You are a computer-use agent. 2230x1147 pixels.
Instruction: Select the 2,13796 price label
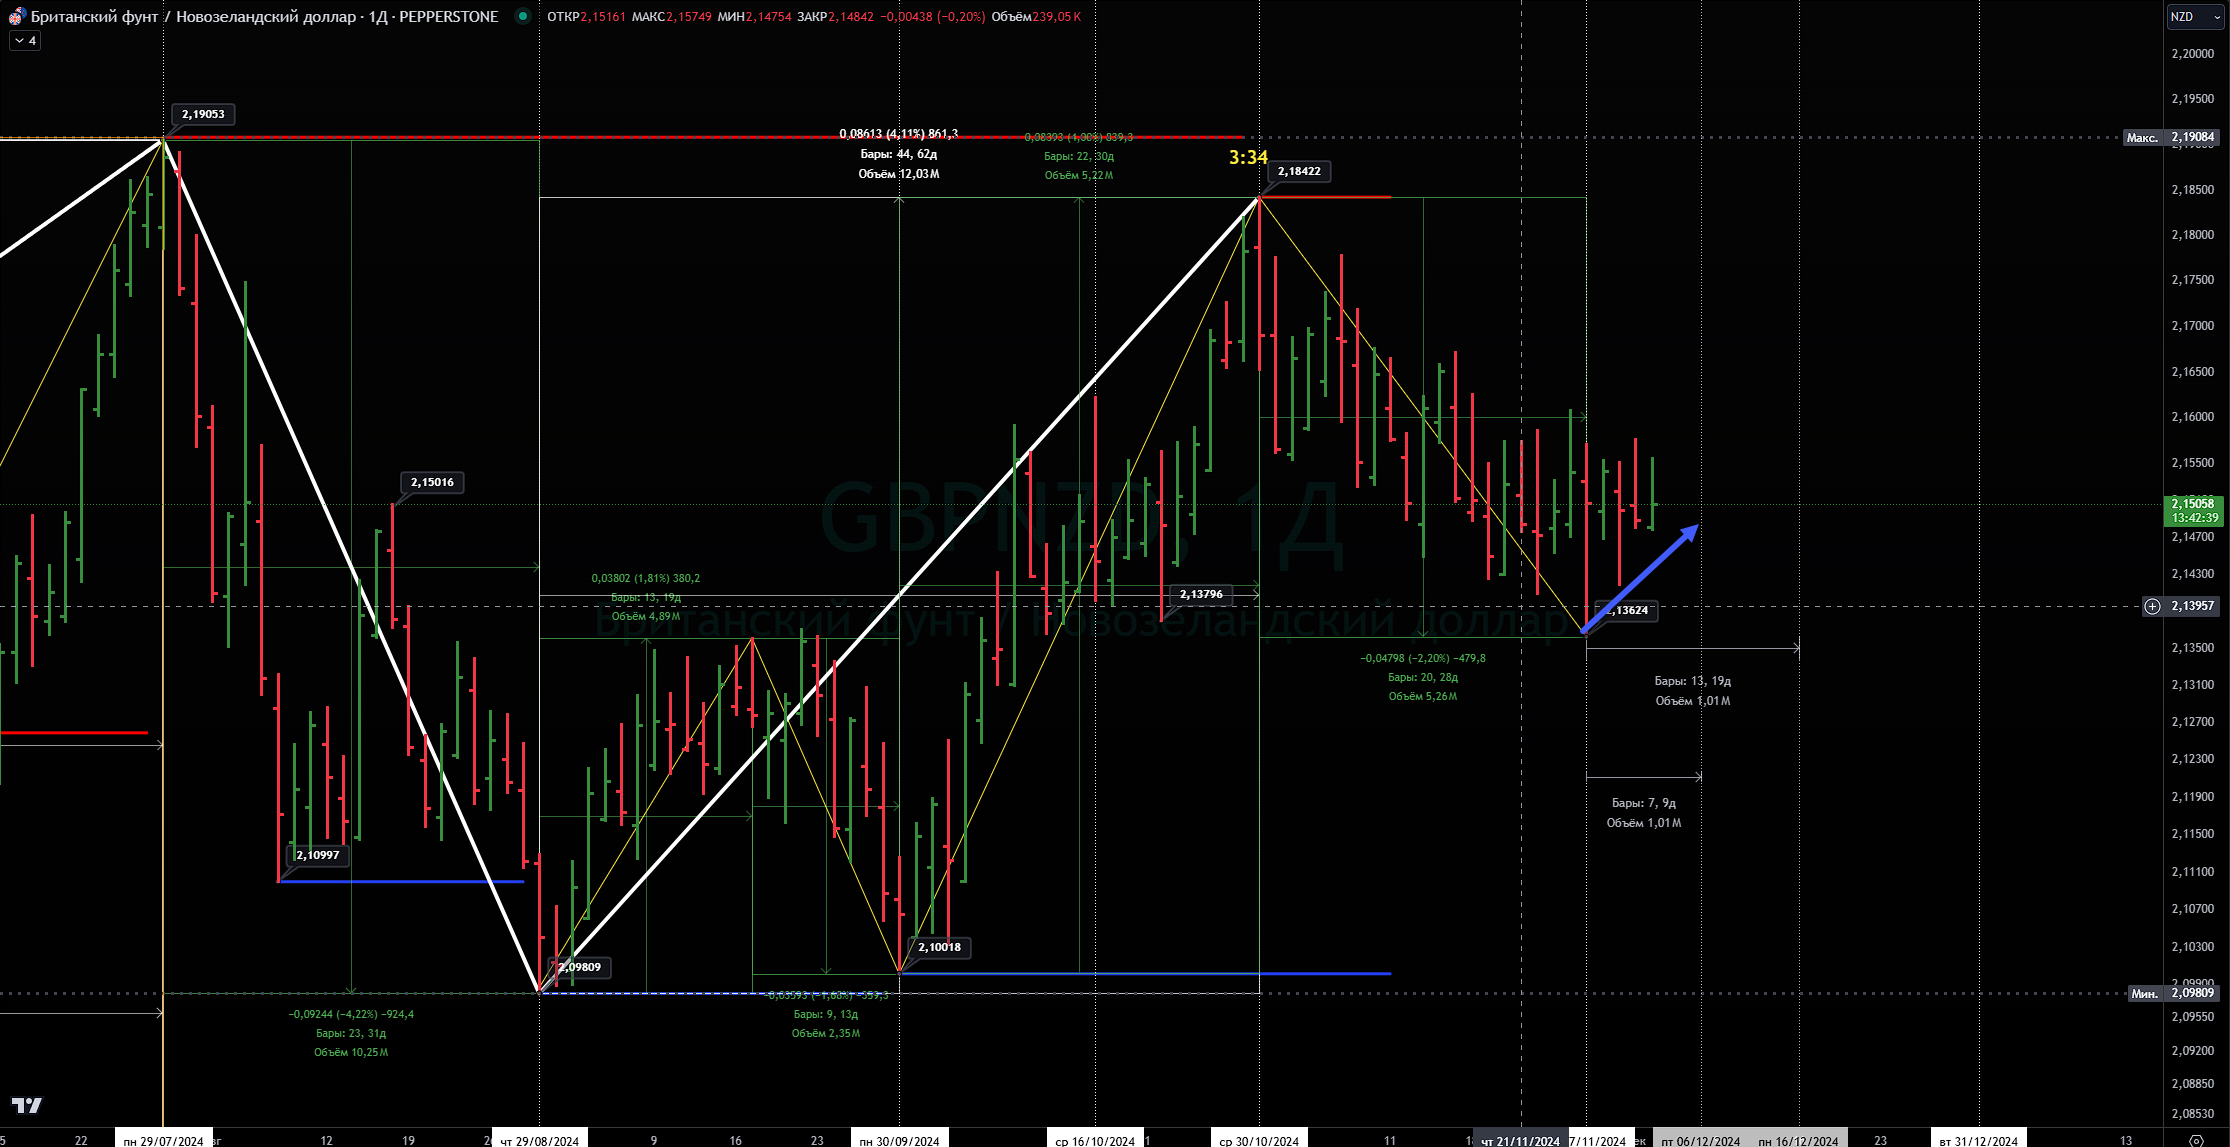(1201, 594)
